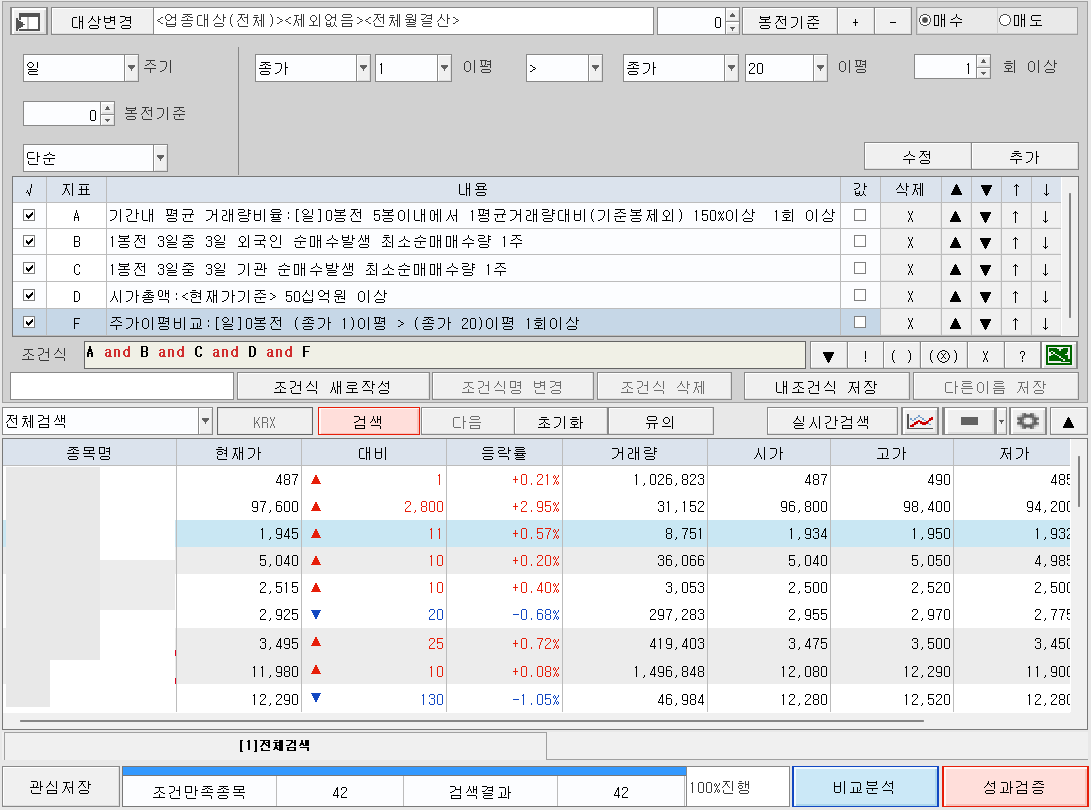Click the 성과검증 button
This screenshot has width=1091, height=810.
coord(1014,786)
